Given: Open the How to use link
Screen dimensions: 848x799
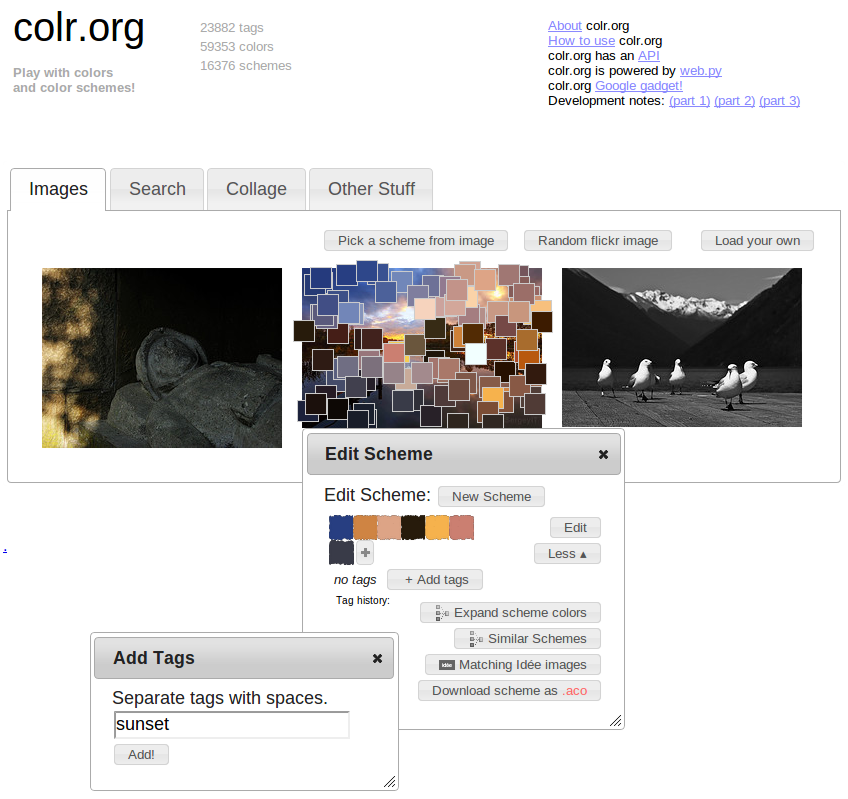Looking at the screenshot, I should [x=581, y=41].
